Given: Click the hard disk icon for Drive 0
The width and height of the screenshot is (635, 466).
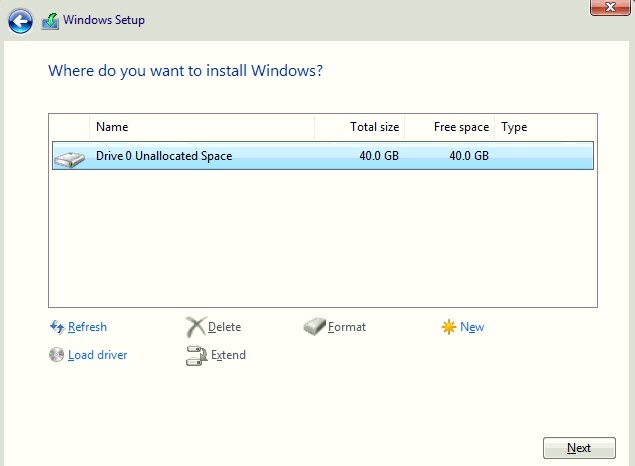Looking at the screenshot, I should pyautogui.click(x=70, y=157).
